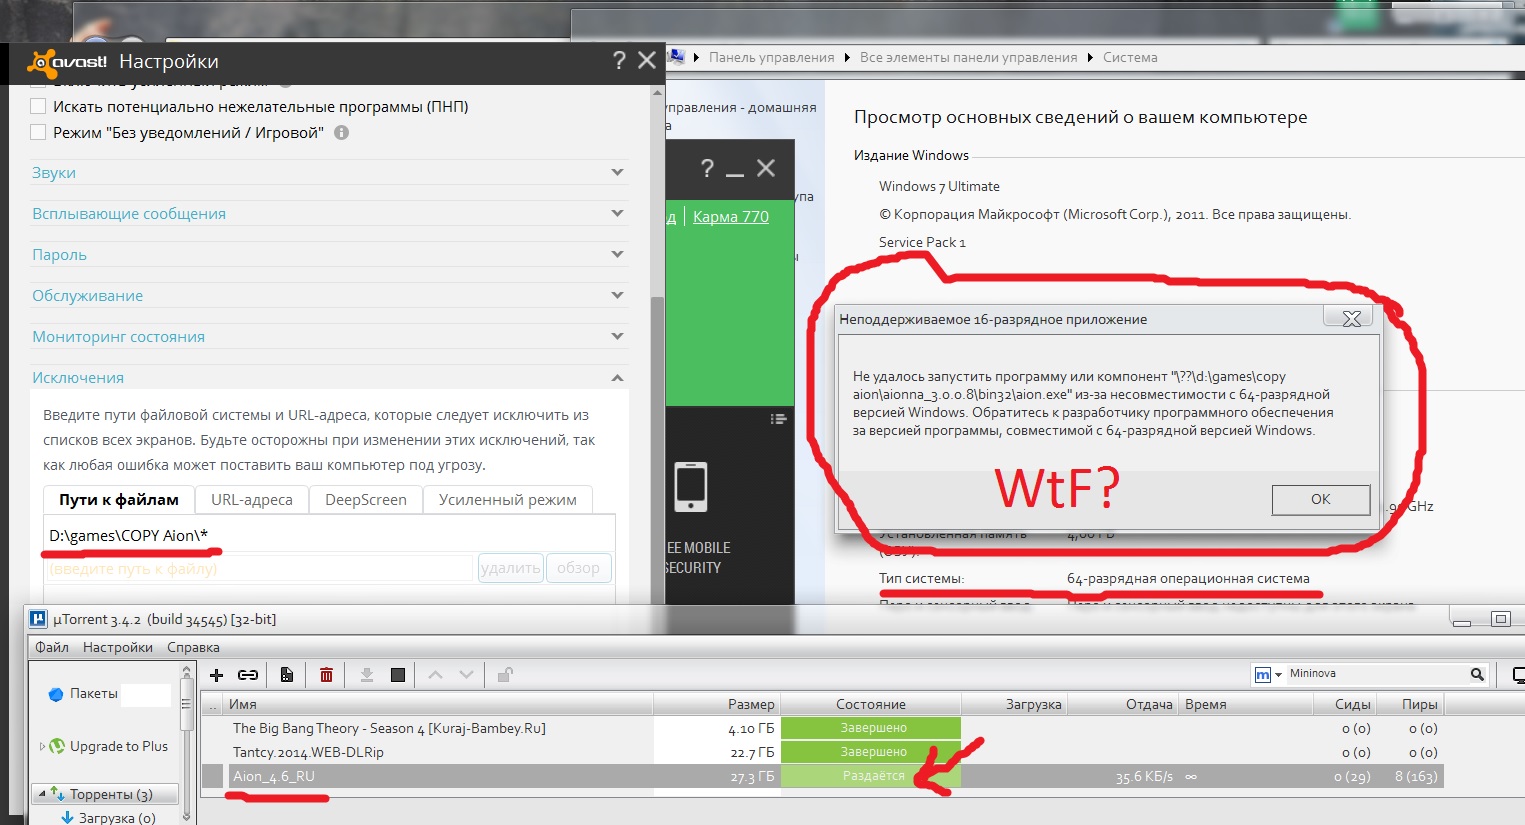1525x825 pixels.
Task: Sort torrents by the Состояние column
Action: [x=870, y=704]
